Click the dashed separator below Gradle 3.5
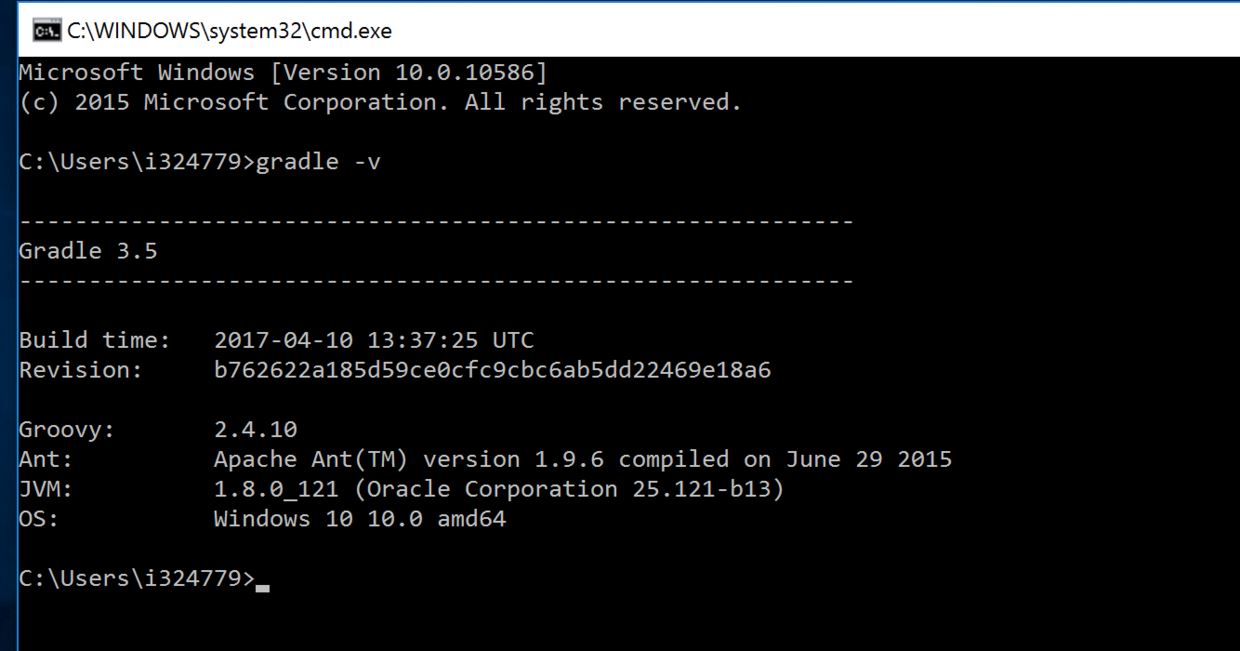Screen dimensions: 1240x651 [x=436, y=281]
